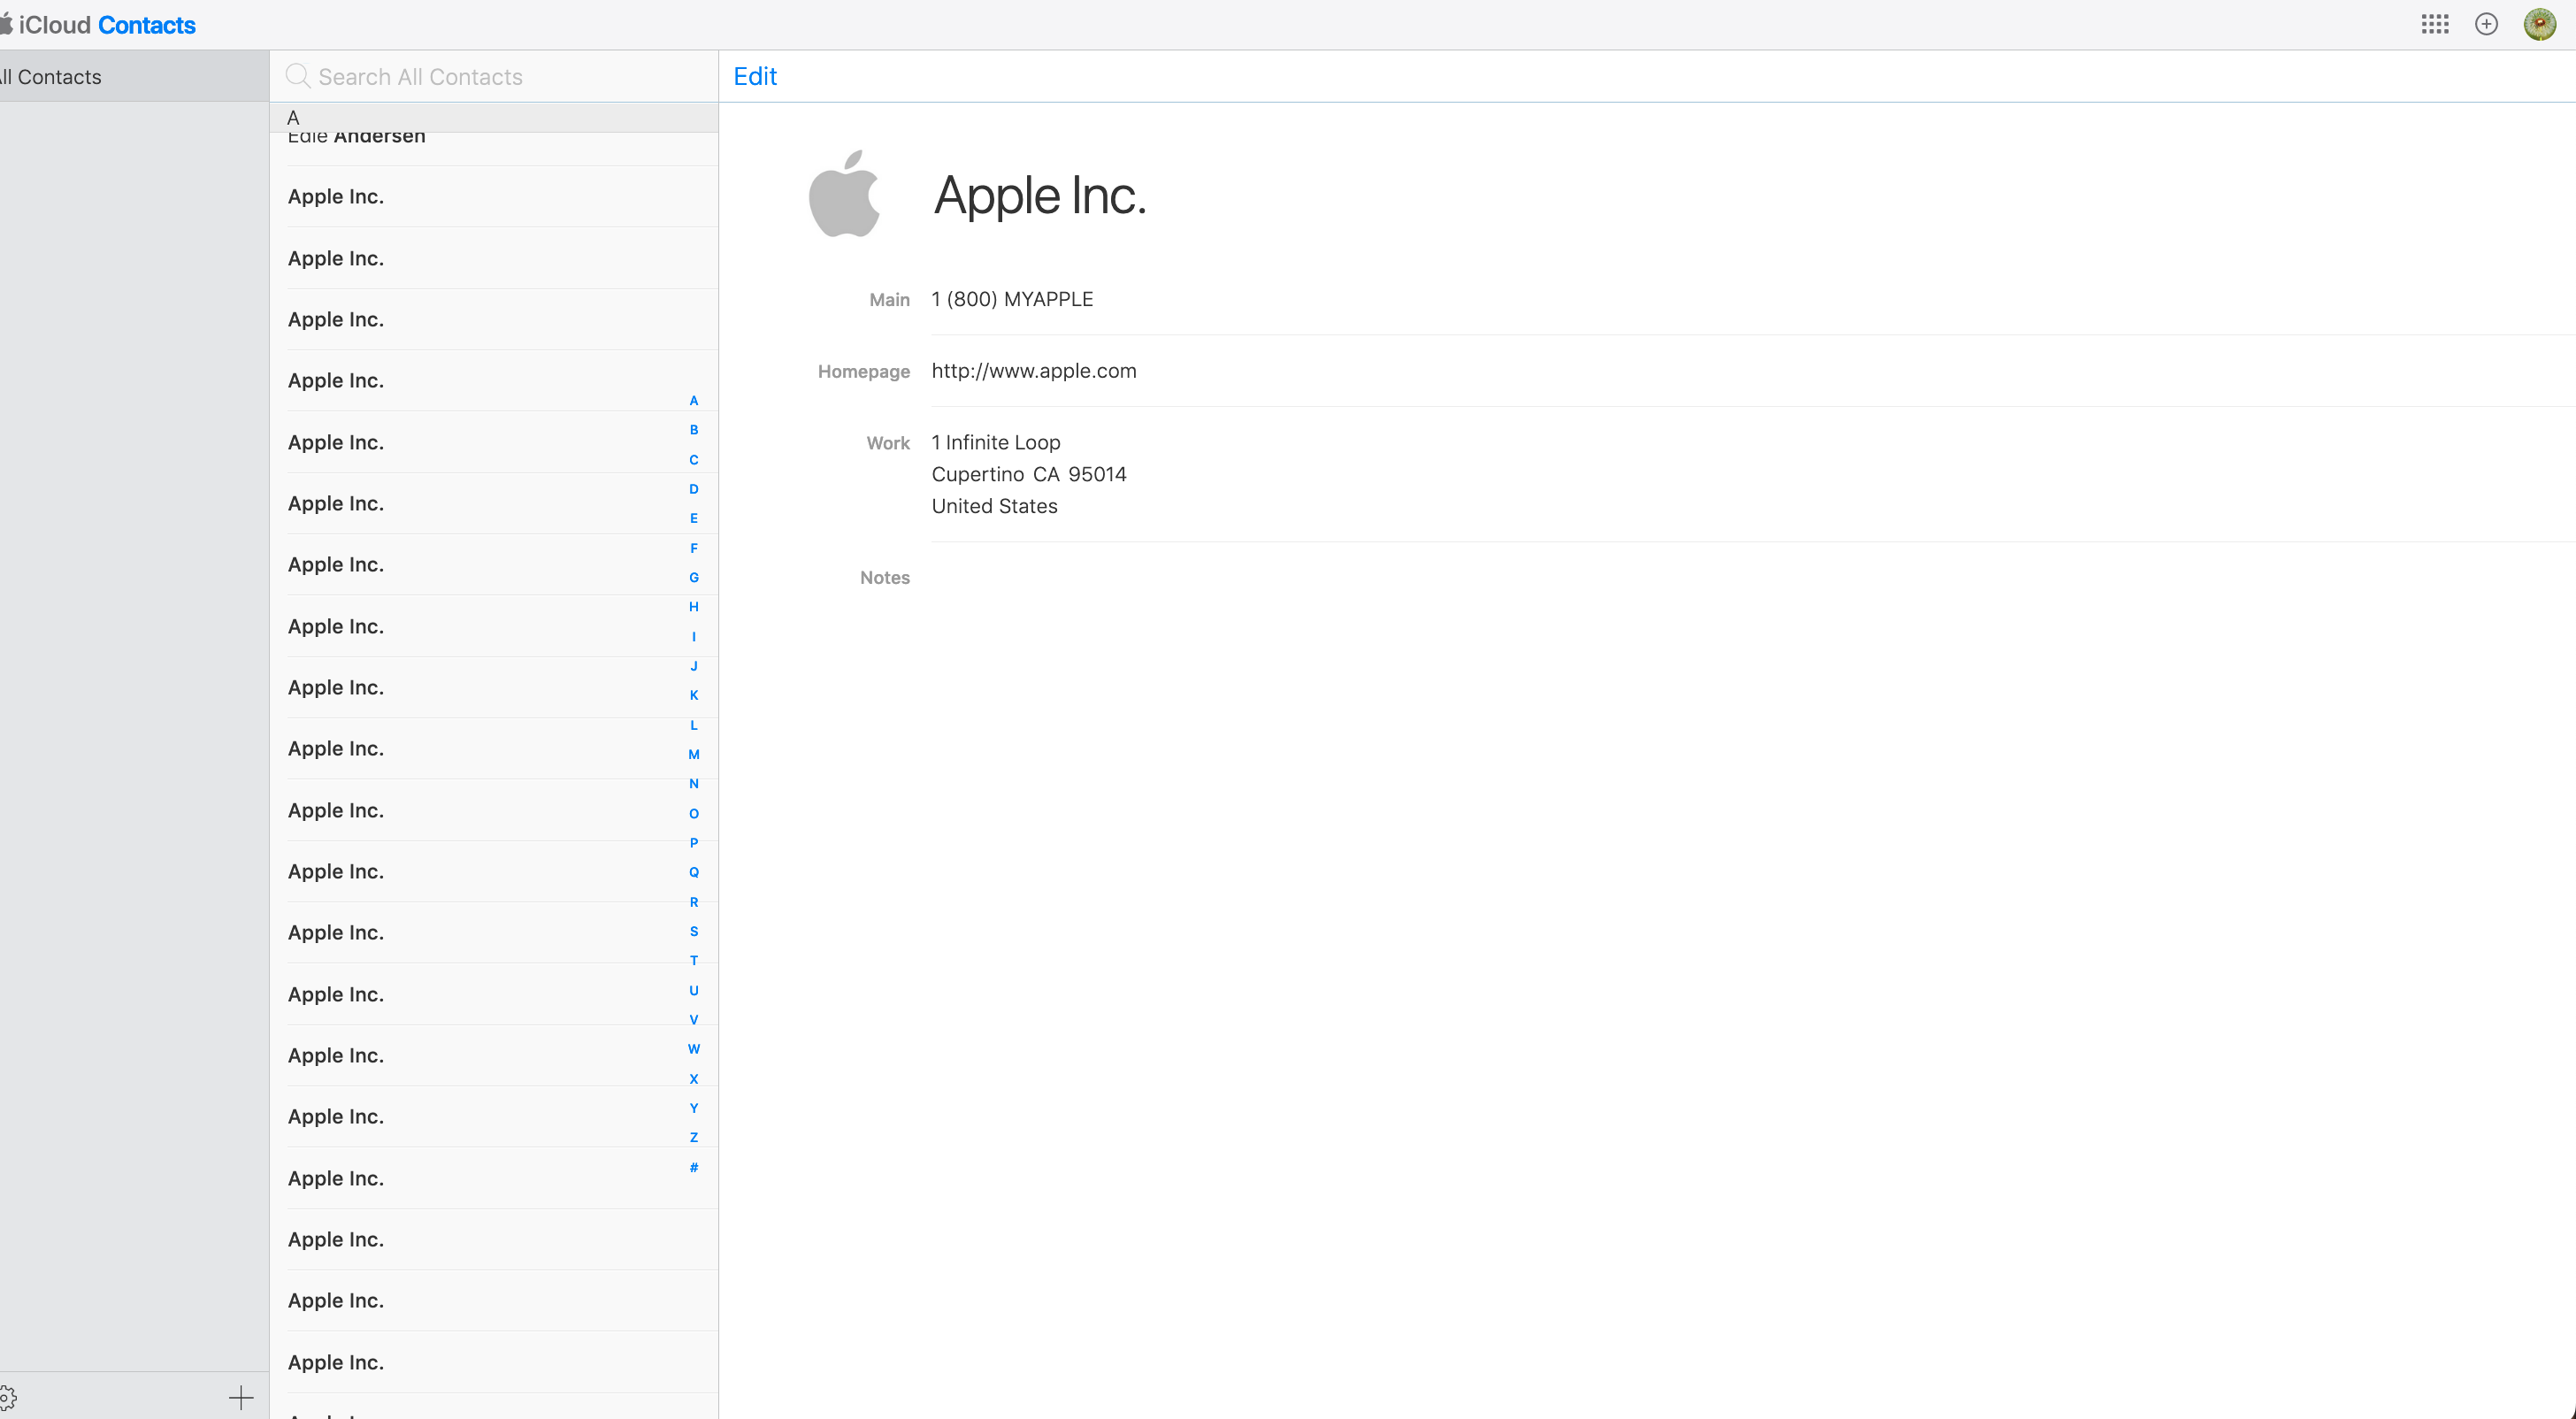
Task: Jump to letter L in index
Action: click(694, 725)
